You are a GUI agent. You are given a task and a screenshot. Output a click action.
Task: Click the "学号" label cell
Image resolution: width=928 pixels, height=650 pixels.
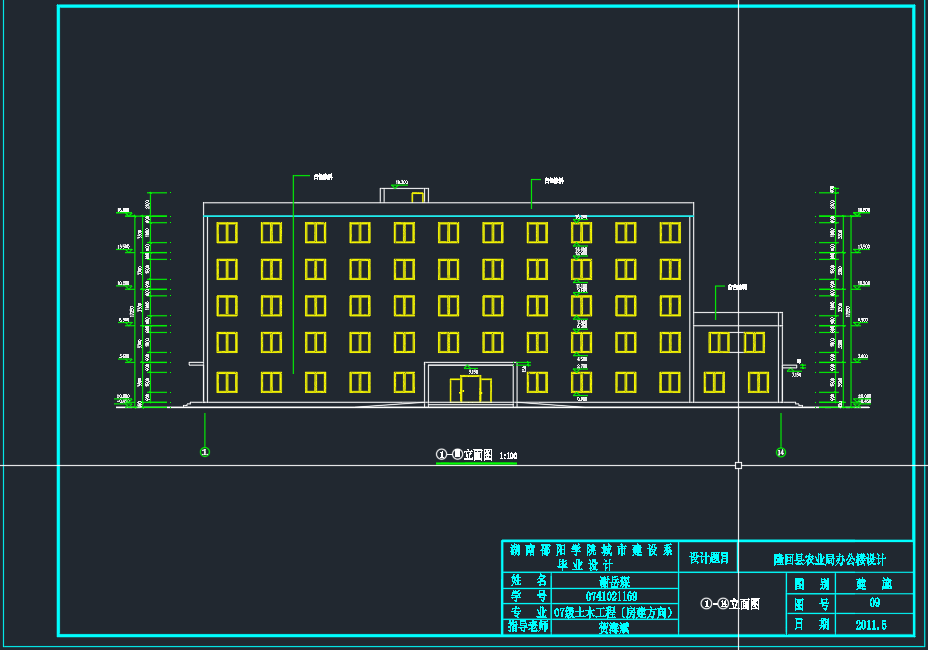coord(527,596)
